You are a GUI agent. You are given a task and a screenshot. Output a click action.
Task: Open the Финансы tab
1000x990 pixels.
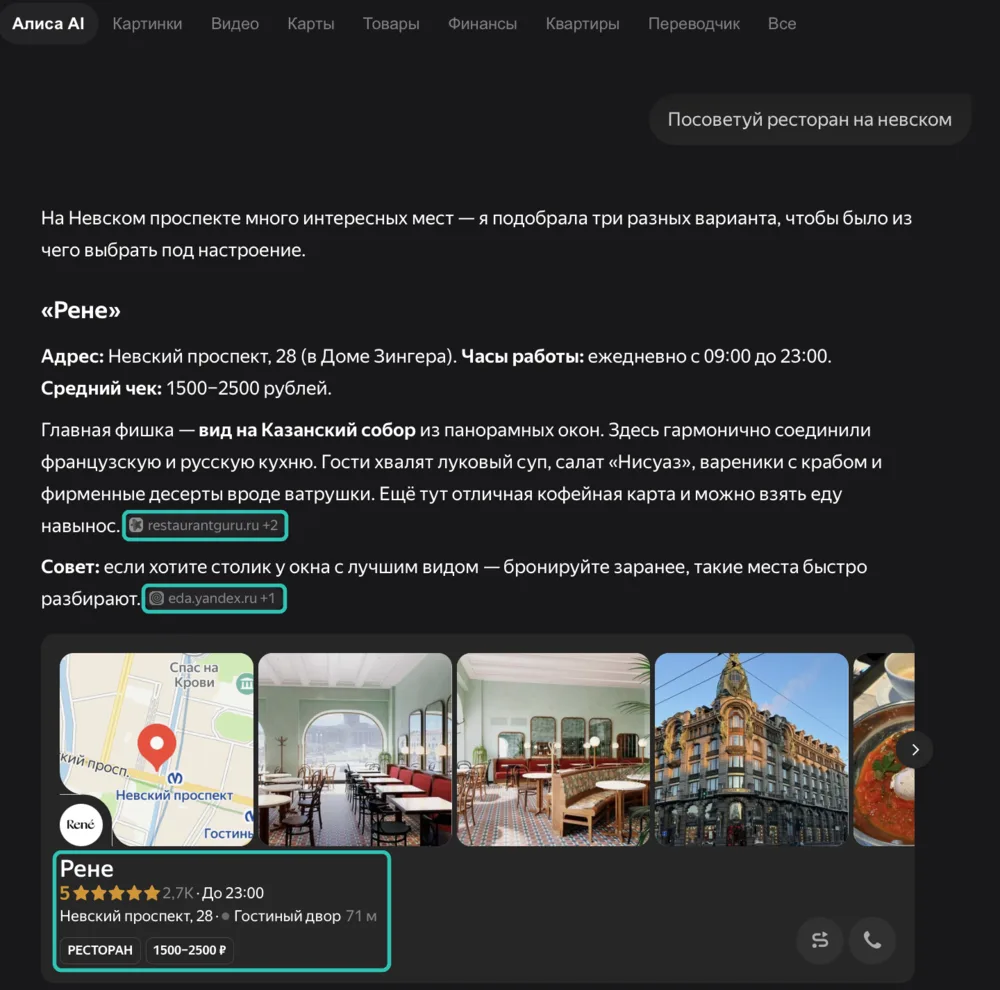pos(482,24)
